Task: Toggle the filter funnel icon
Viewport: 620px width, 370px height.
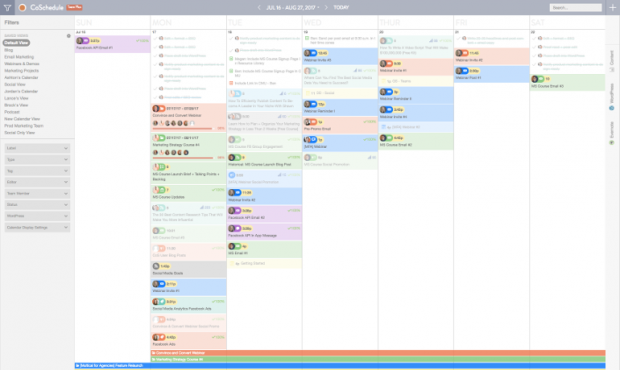Action: click(7, 8)
